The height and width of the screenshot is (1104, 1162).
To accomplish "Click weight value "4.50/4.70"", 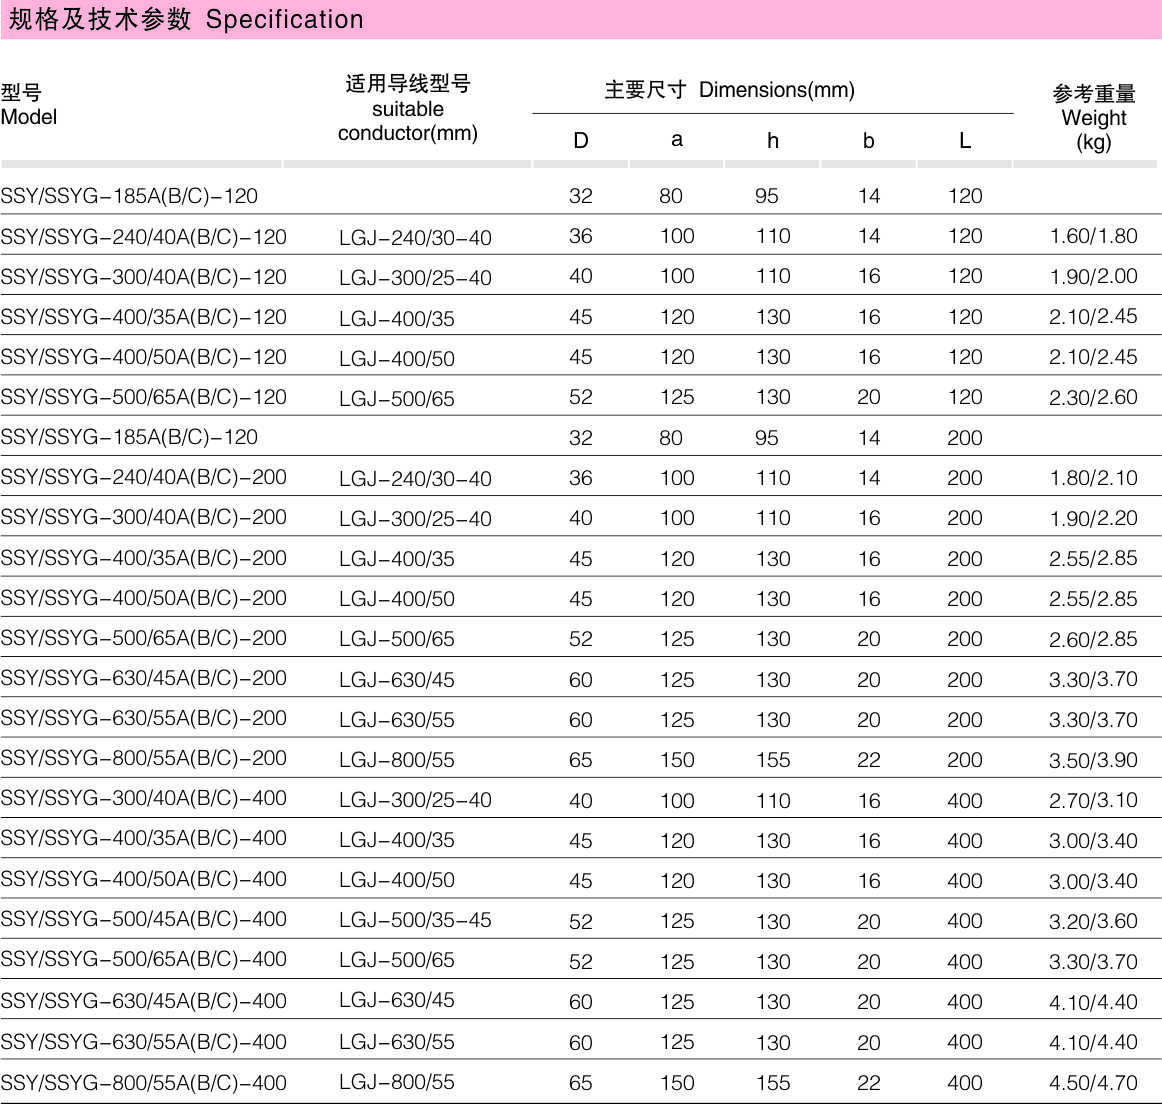I will coord(1093,1083).
